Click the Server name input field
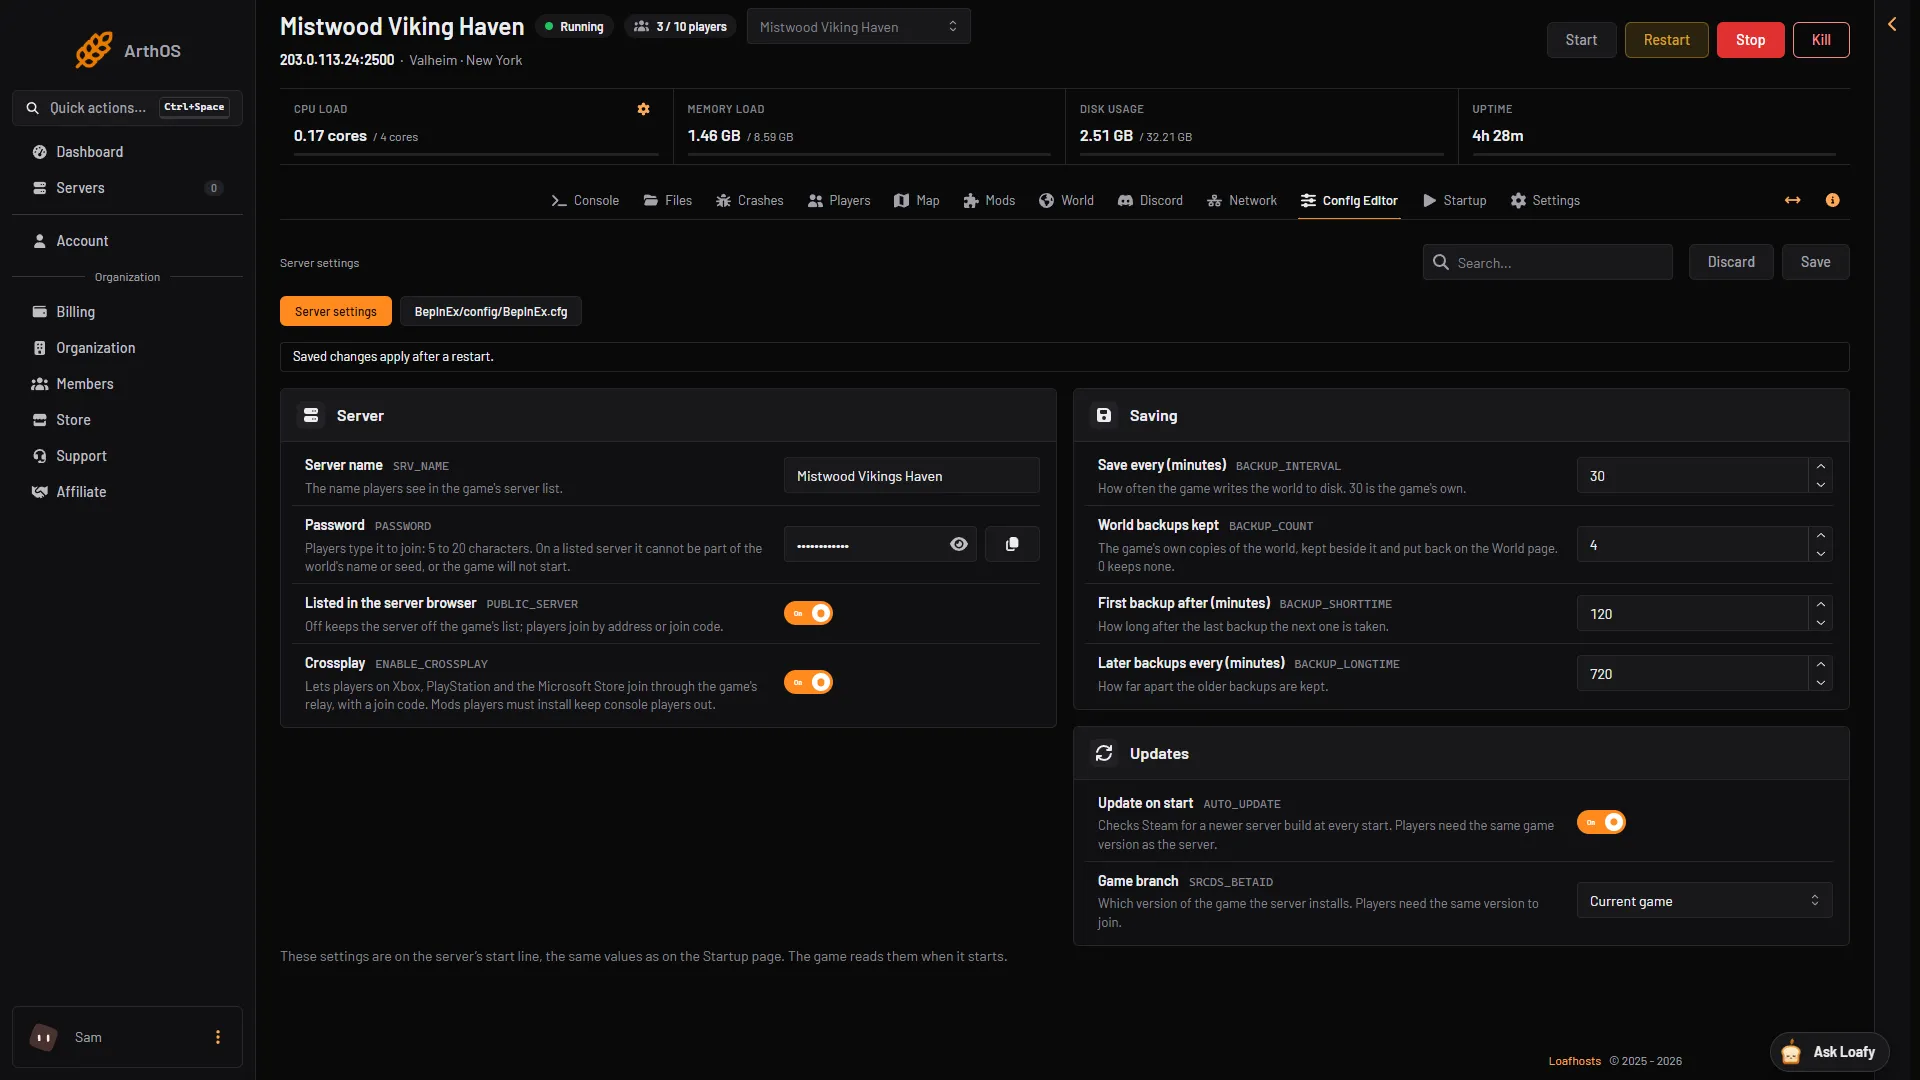 tap(912, 476)
